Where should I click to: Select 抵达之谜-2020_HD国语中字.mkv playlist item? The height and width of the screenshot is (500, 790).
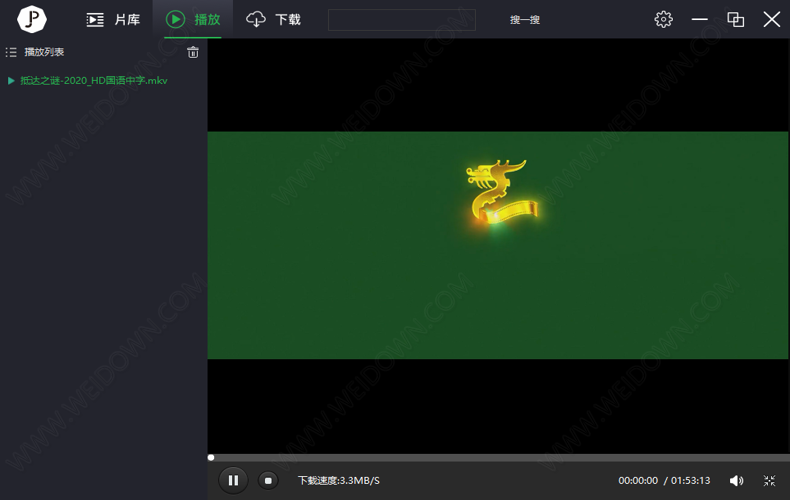pyautogui.click(x=94, y=81)
